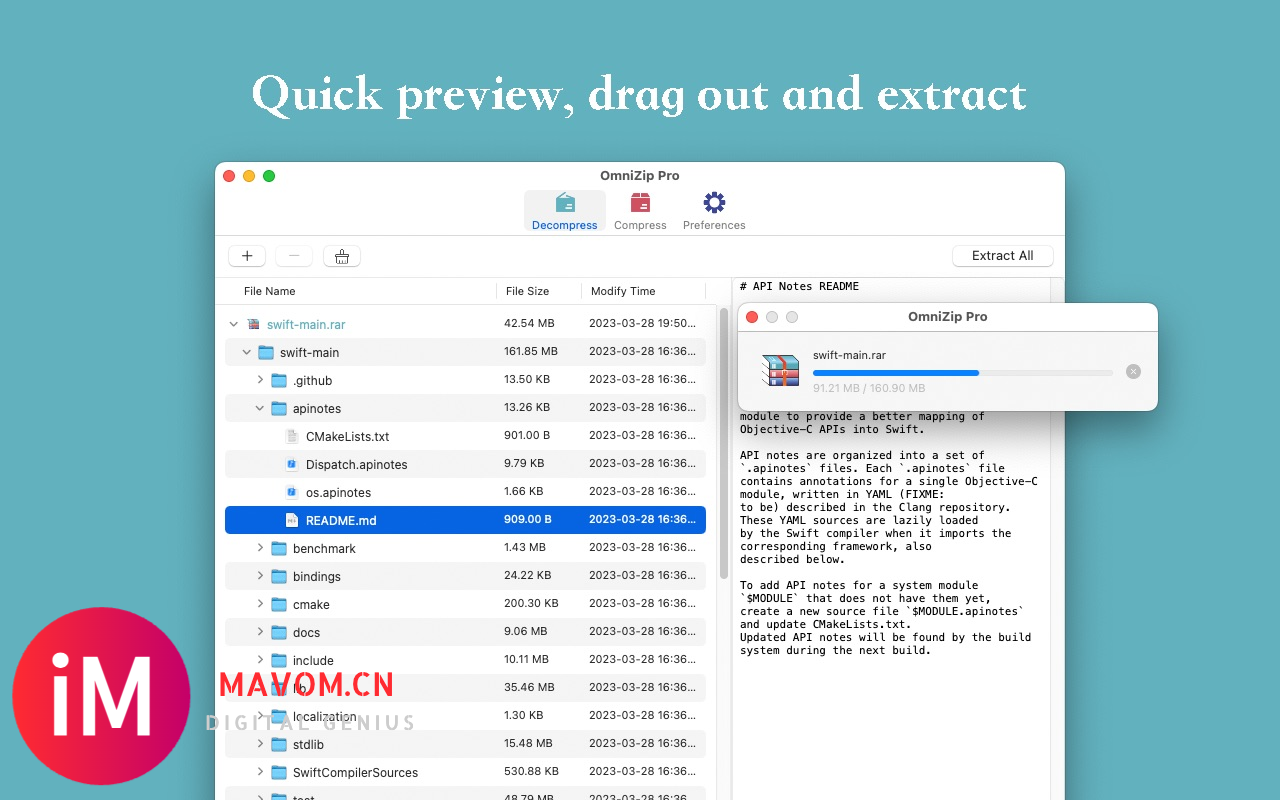Expand the cmake folder
Image resolution: width=1280 pixels, height=800 pixels.
click(x=260, y=604)
